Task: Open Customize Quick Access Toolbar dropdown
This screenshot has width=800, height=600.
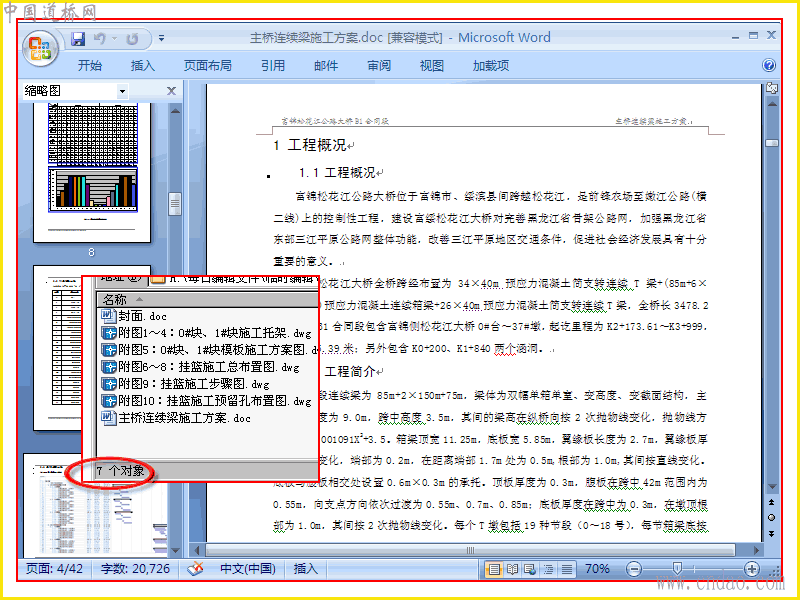Action: tap(161, 38)
